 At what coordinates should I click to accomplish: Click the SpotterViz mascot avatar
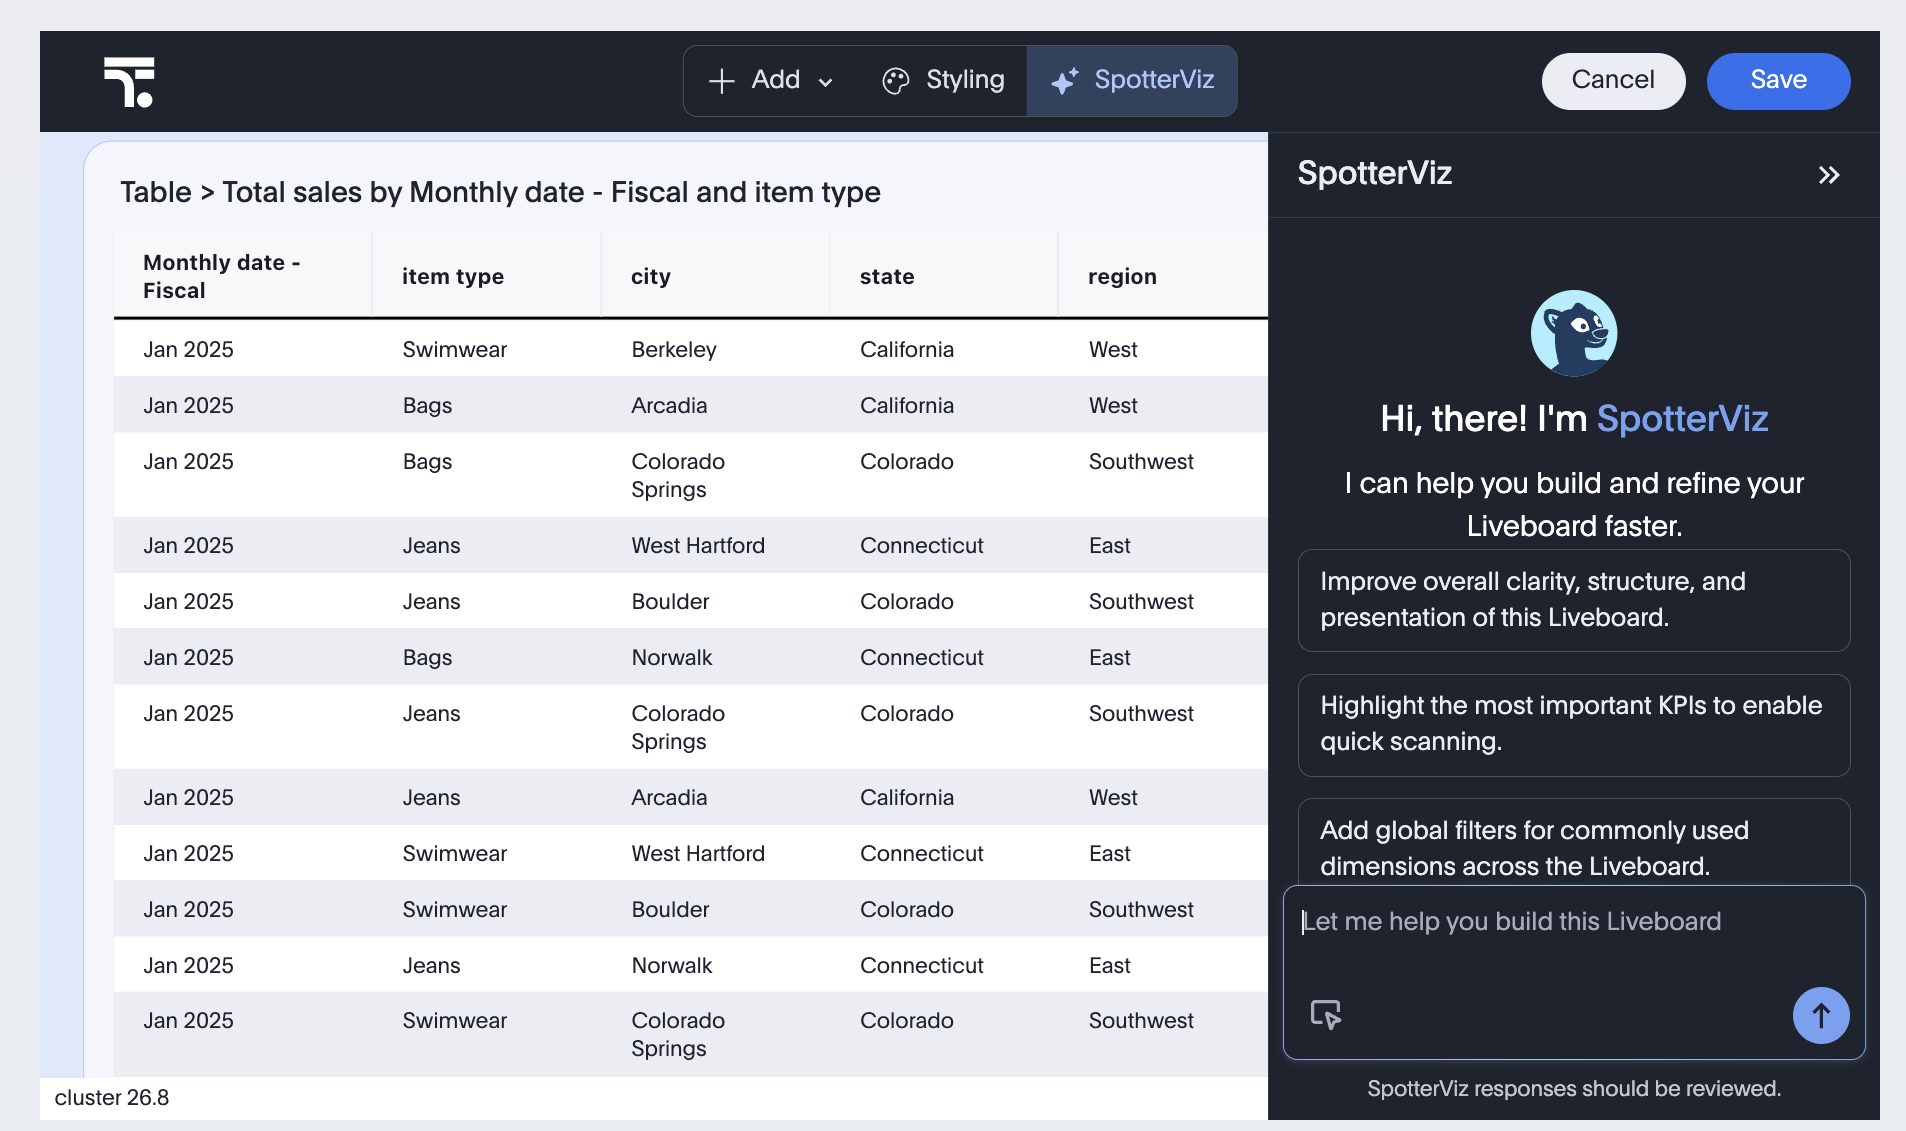pyautogui.click(x=1574, y=333)
